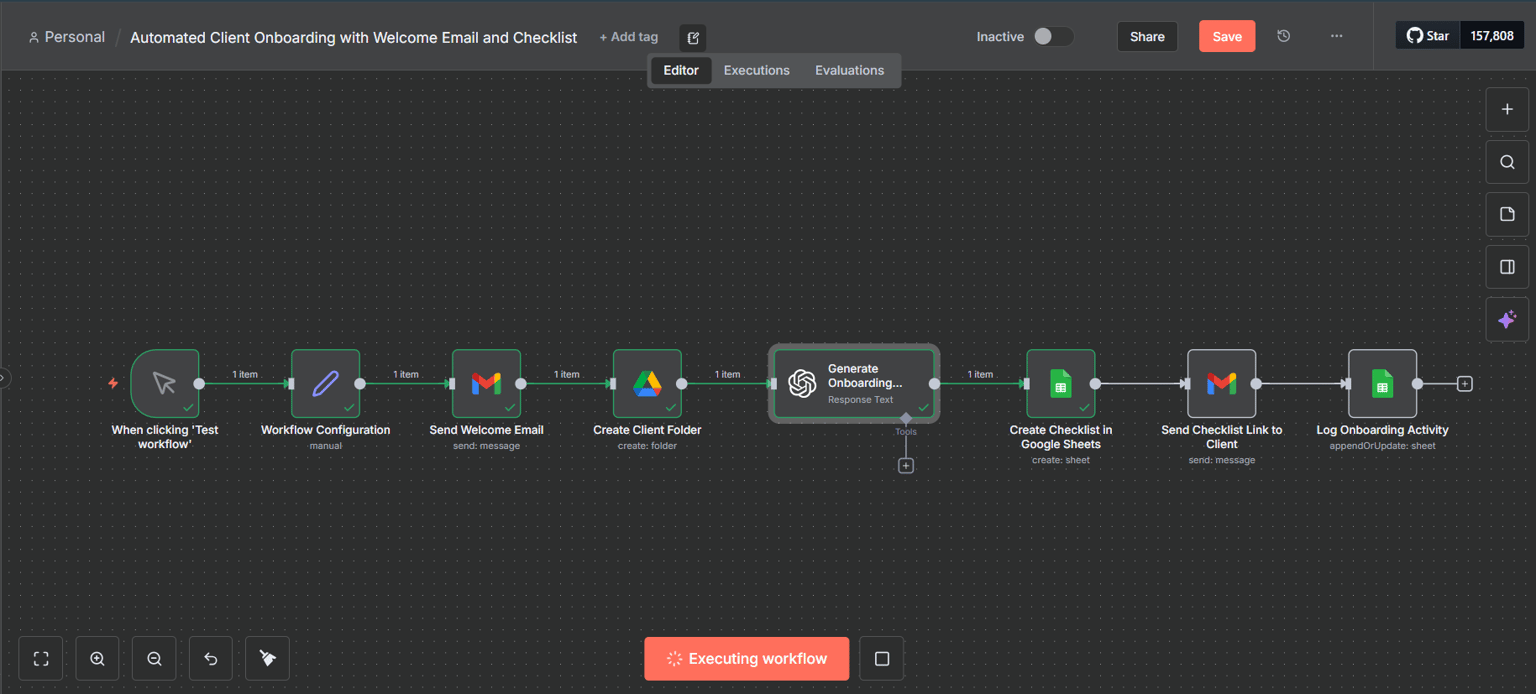Tidy up the workflow with broom icon
Image resolution: width=1536 pixels, height=694 pixels.
267,659
